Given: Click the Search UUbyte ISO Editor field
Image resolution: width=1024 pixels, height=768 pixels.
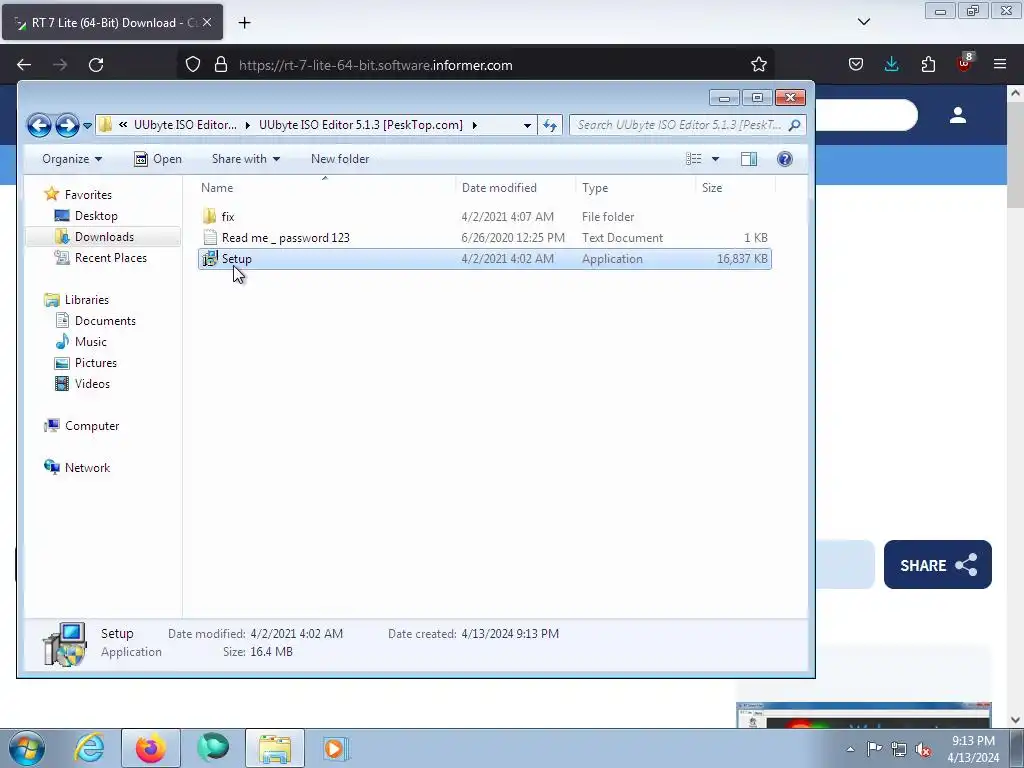Looking at the screenshot, I should coord(687,125).
